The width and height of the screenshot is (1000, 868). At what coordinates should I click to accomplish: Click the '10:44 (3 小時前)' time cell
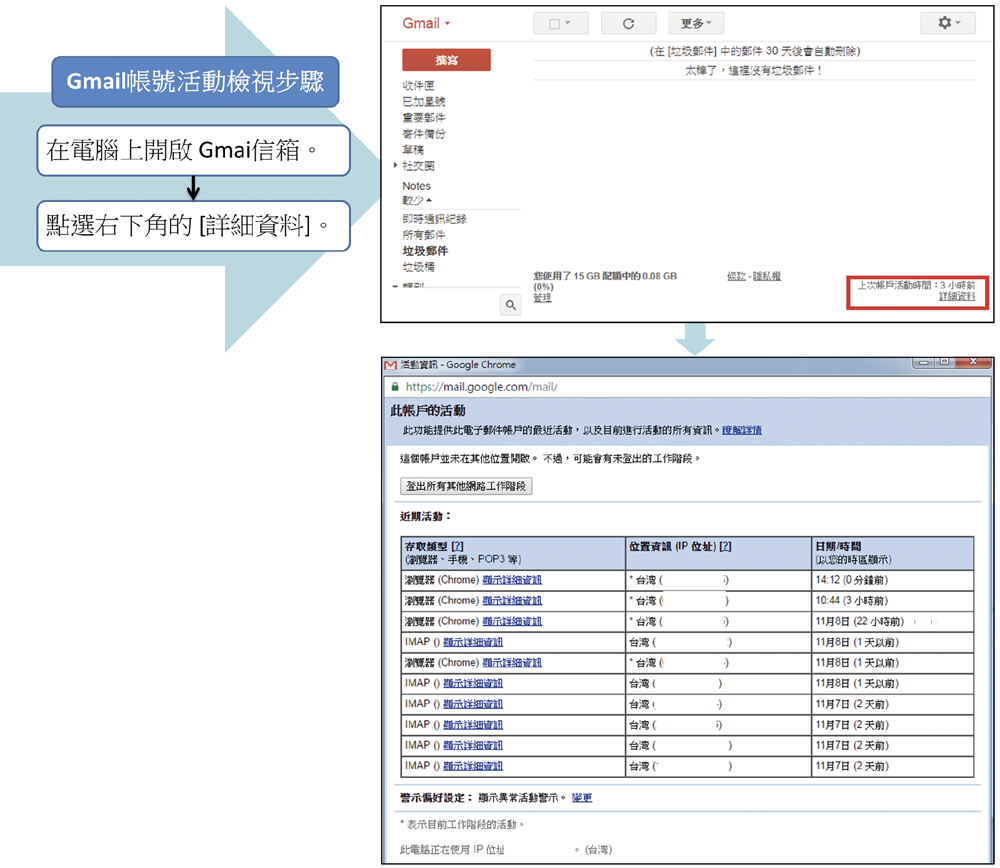click(893, 601)
